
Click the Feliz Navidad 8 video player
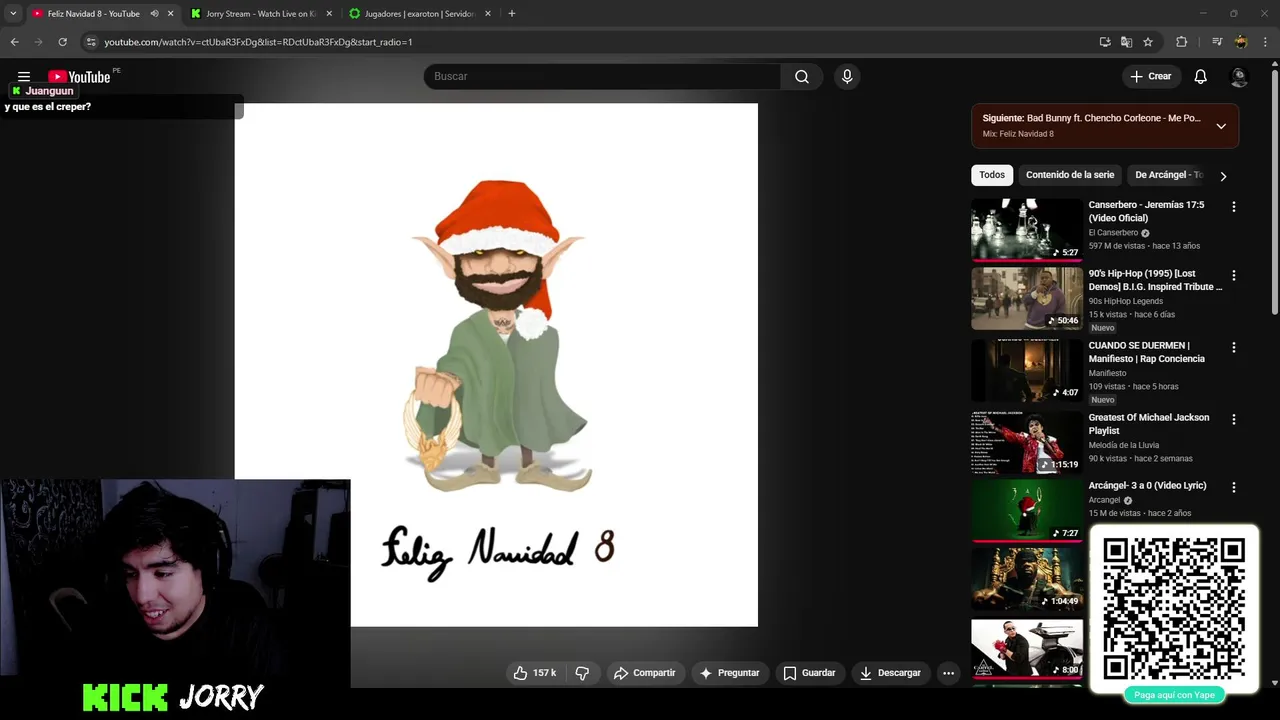coord(496,364)
